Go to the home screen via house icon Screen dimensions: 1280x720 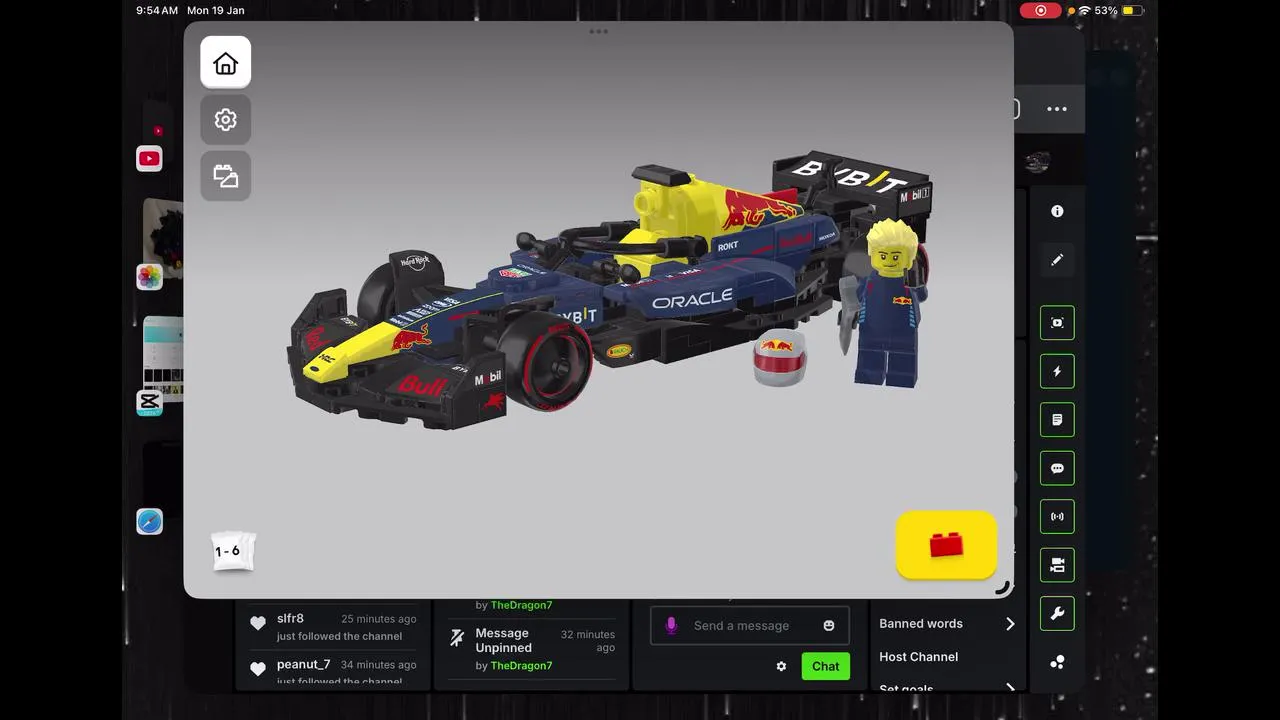(x=225, y=63)
